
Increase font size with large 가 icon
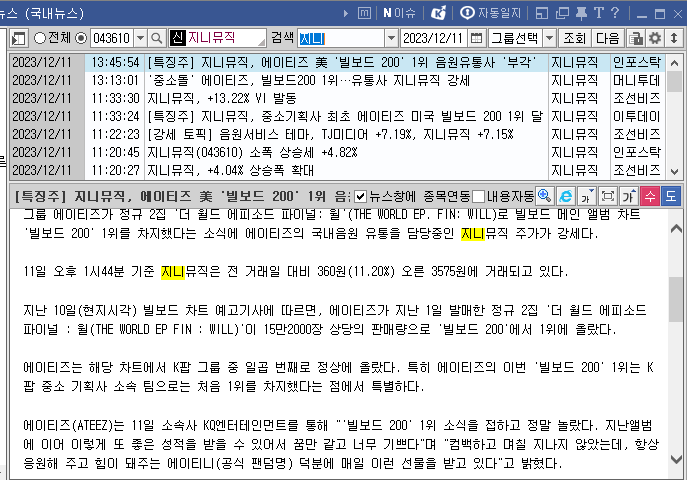tap(629, 196)
